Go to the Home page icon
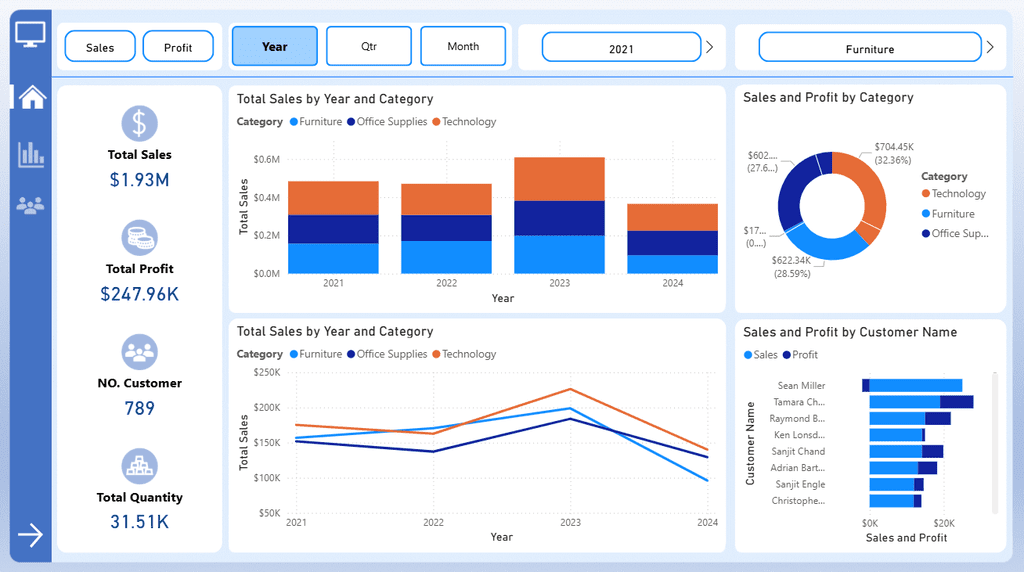 (32, 97)
